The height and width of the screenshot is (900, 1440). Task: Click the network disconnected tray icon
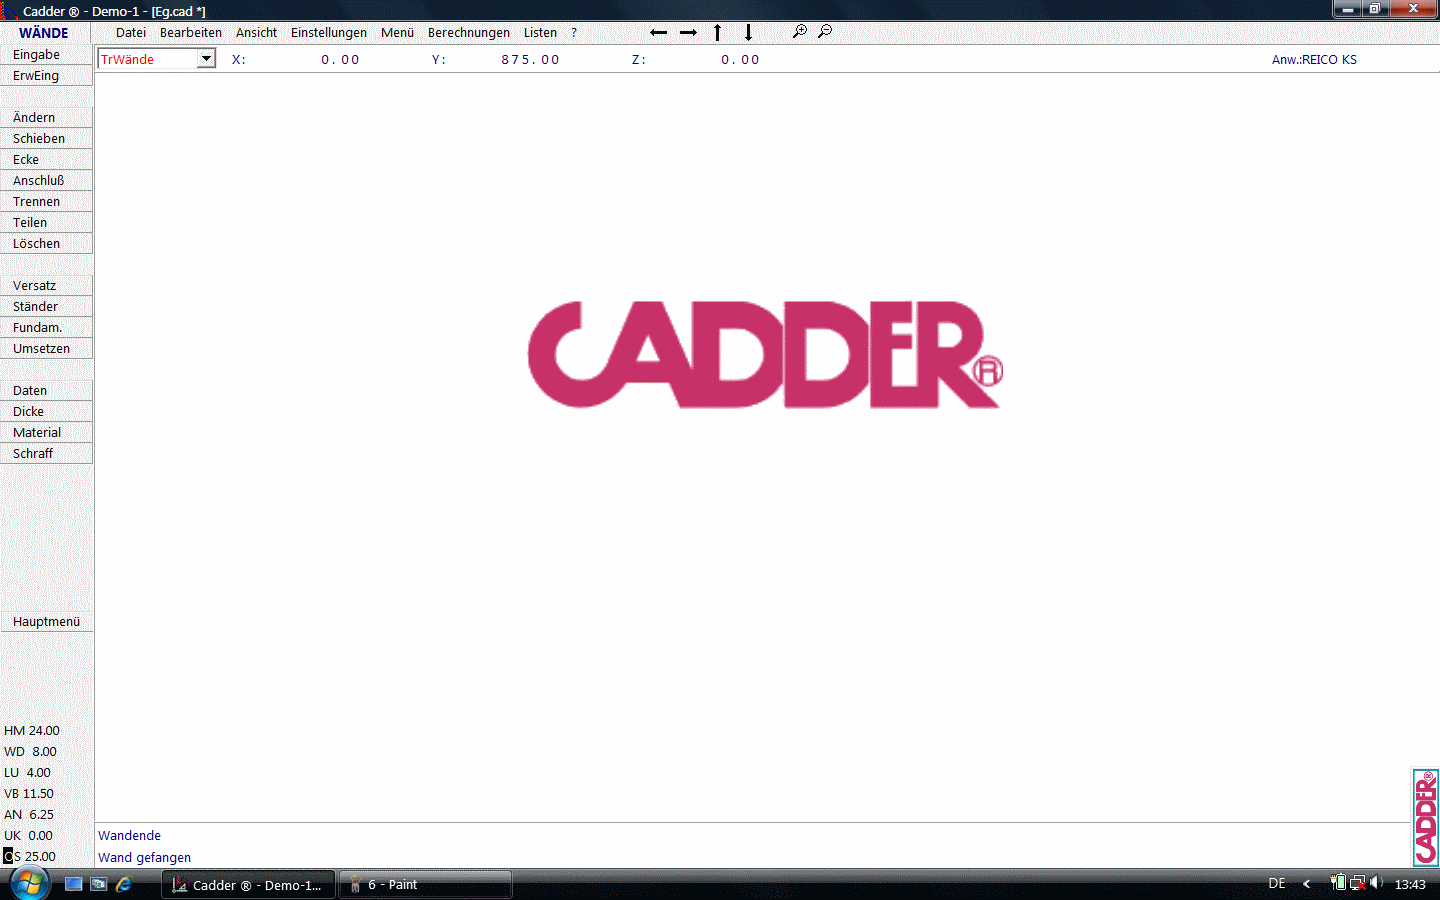pos(1358,883)
